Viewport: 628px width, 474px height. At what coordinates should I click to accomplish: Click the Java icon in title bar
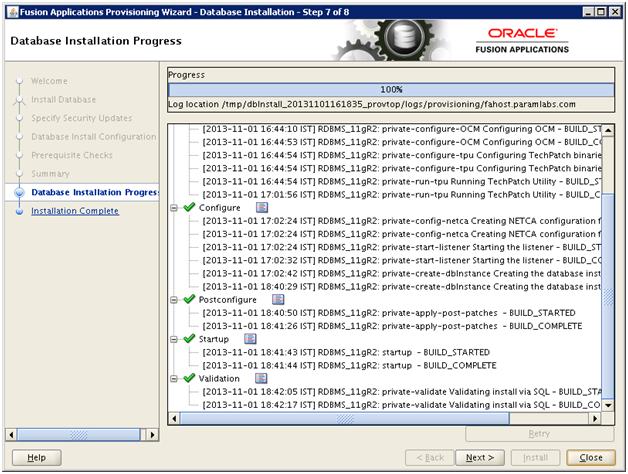click(x=13, y=12)
